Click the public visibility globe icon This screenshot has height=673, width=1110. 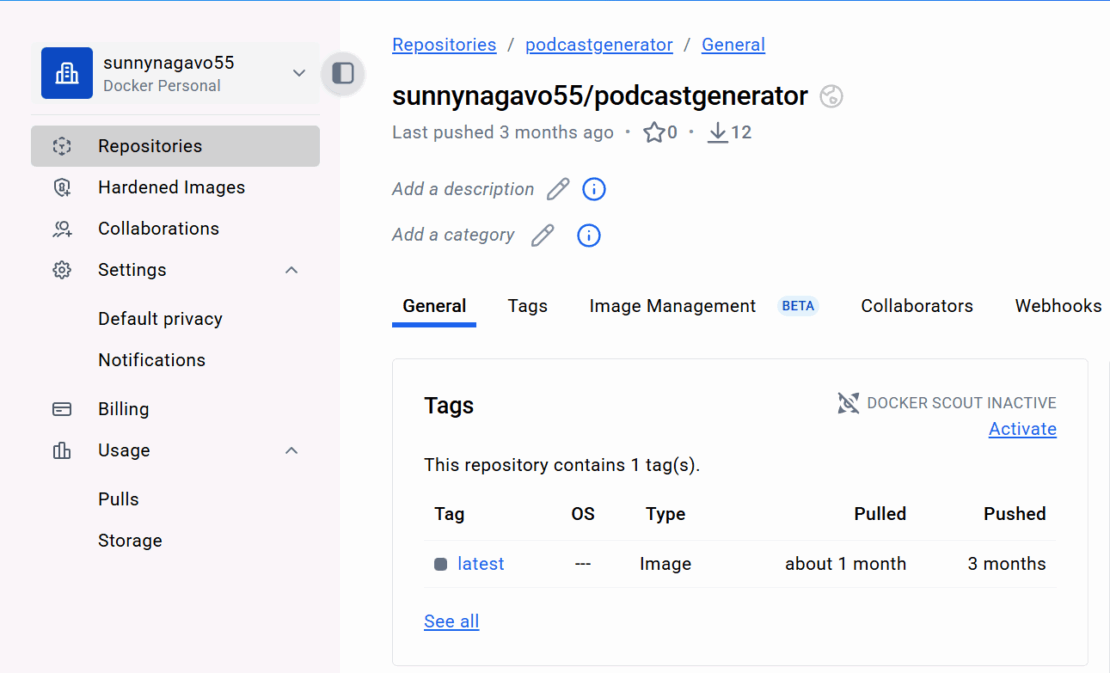coord(831,96)
